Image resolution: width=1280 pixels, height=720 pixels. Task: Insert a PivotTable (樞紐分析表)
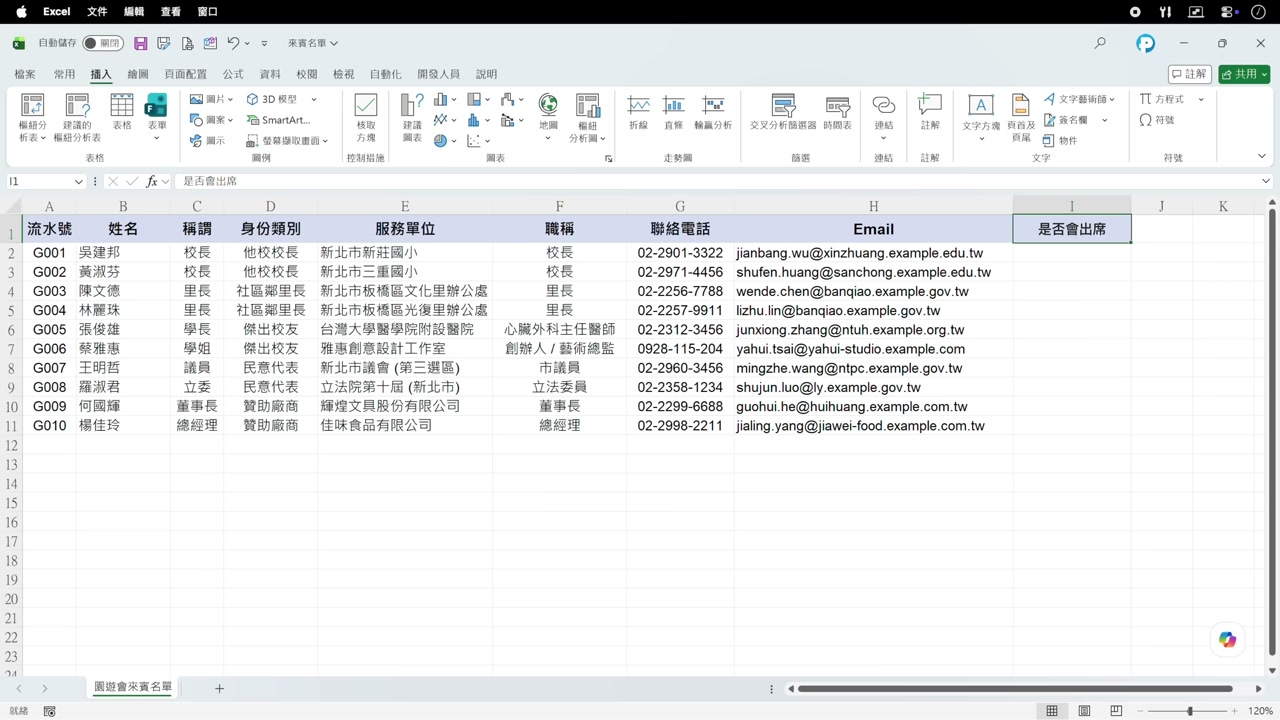[33, 118]
